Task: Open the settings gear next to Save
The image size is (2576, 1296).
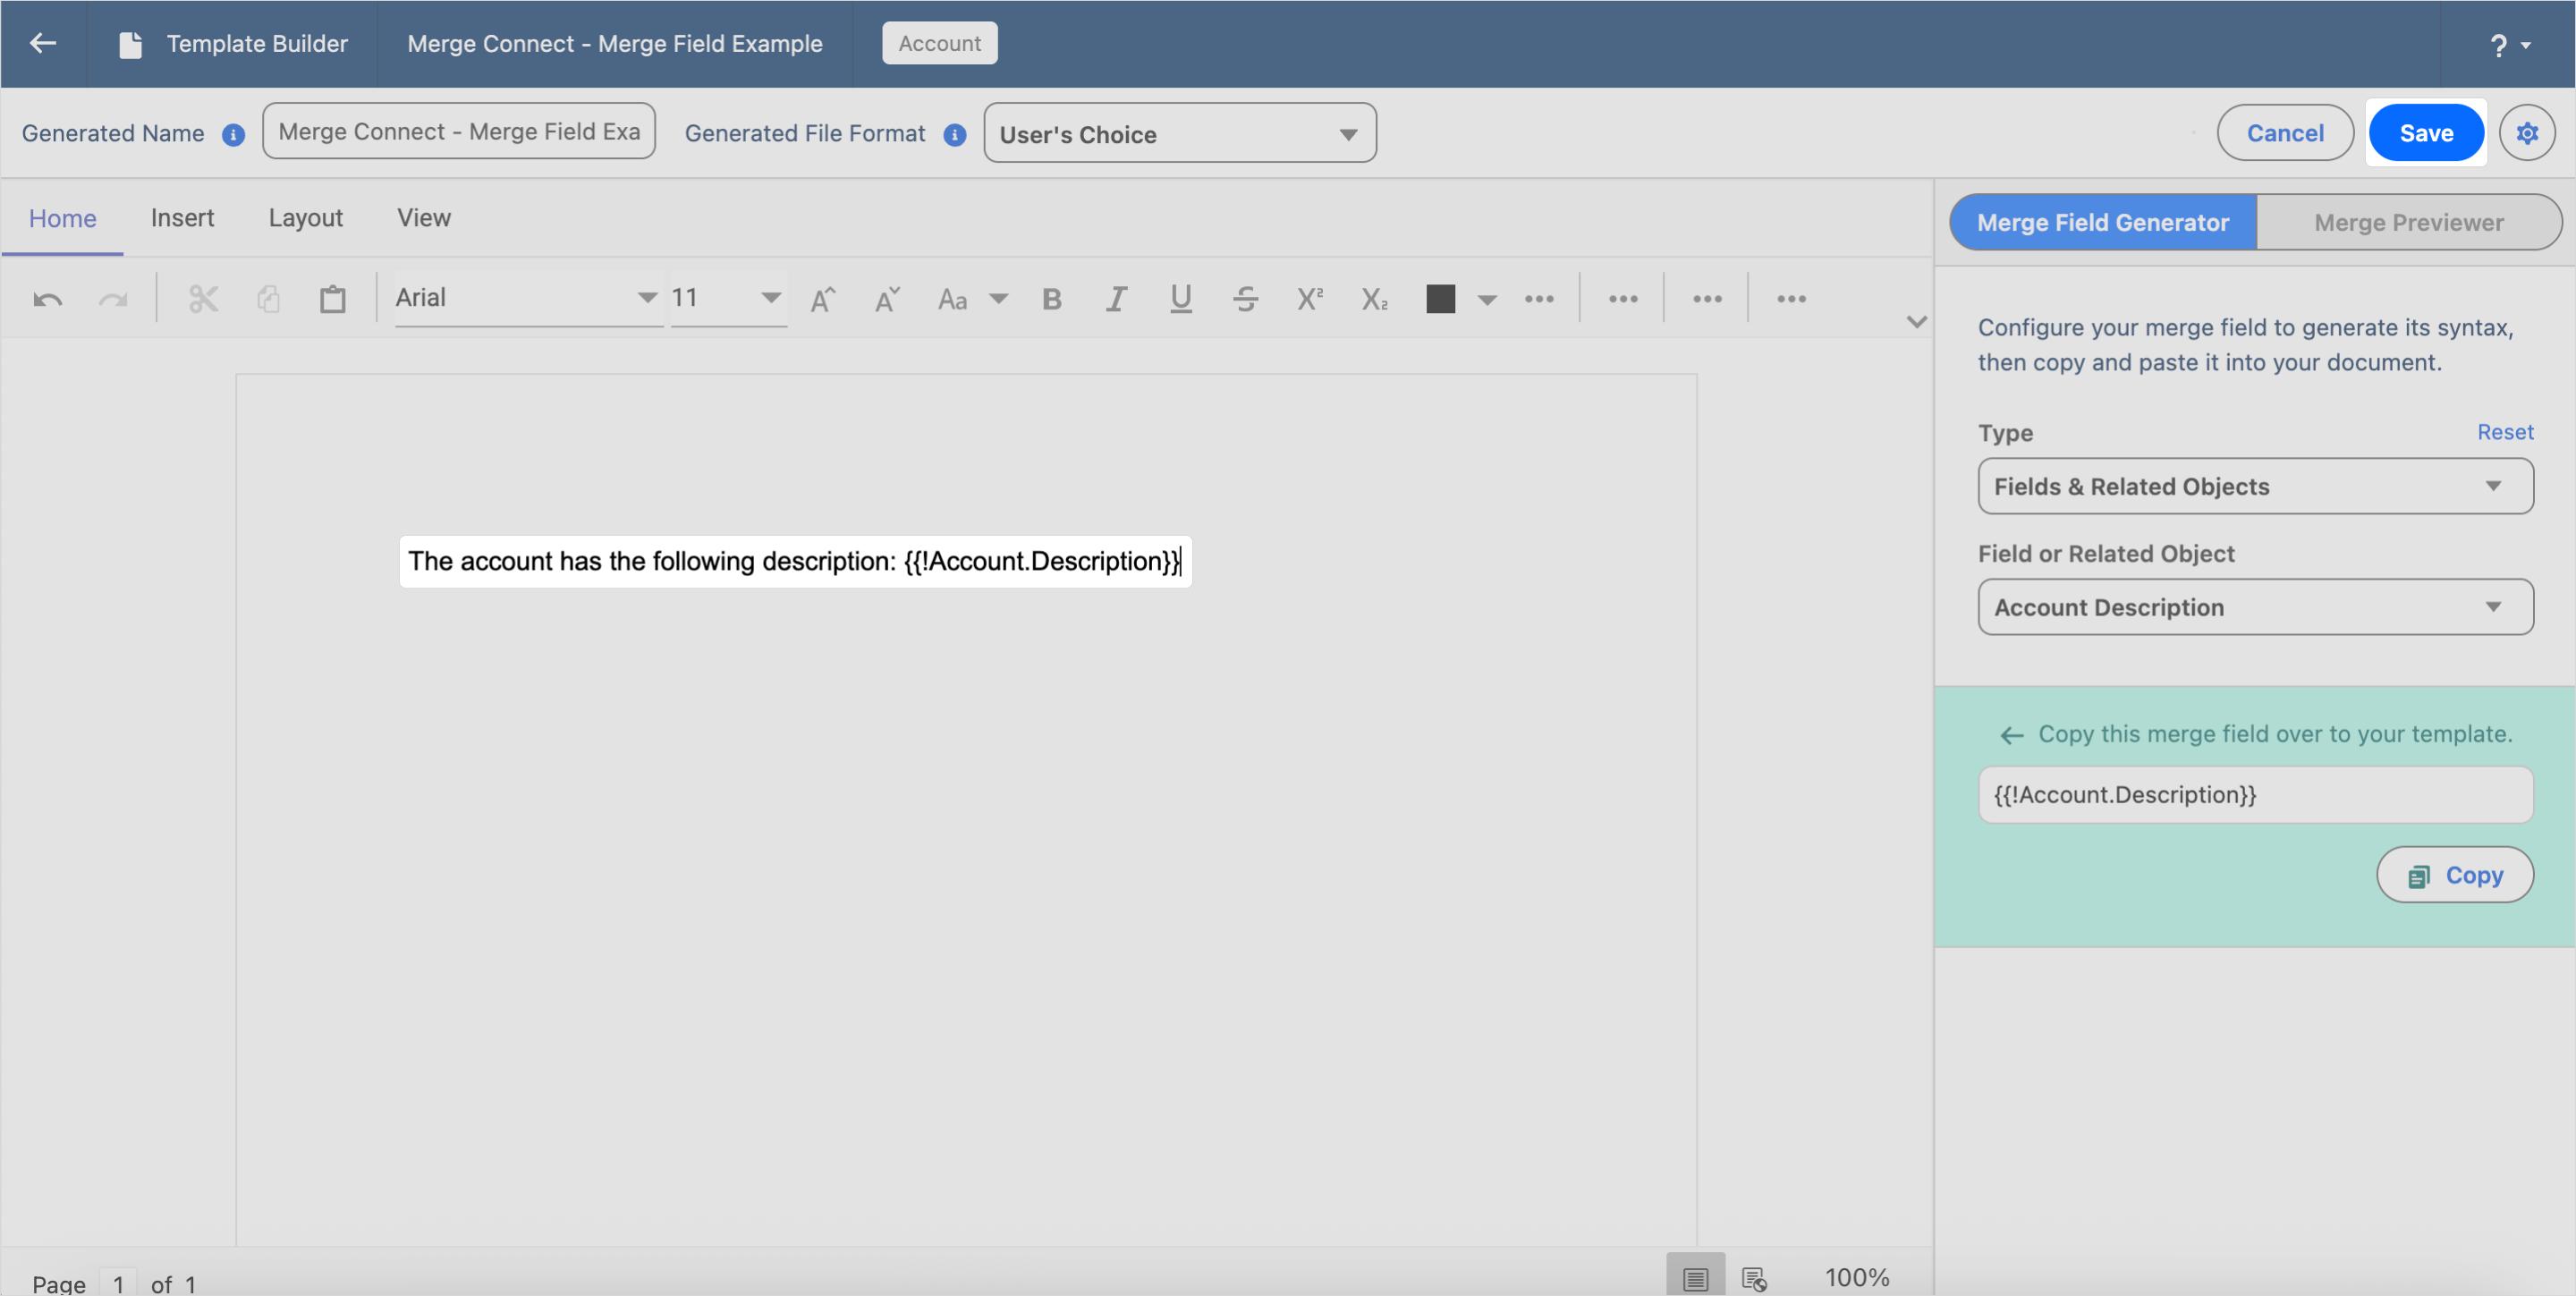Action: click(x=2527, y=133)
